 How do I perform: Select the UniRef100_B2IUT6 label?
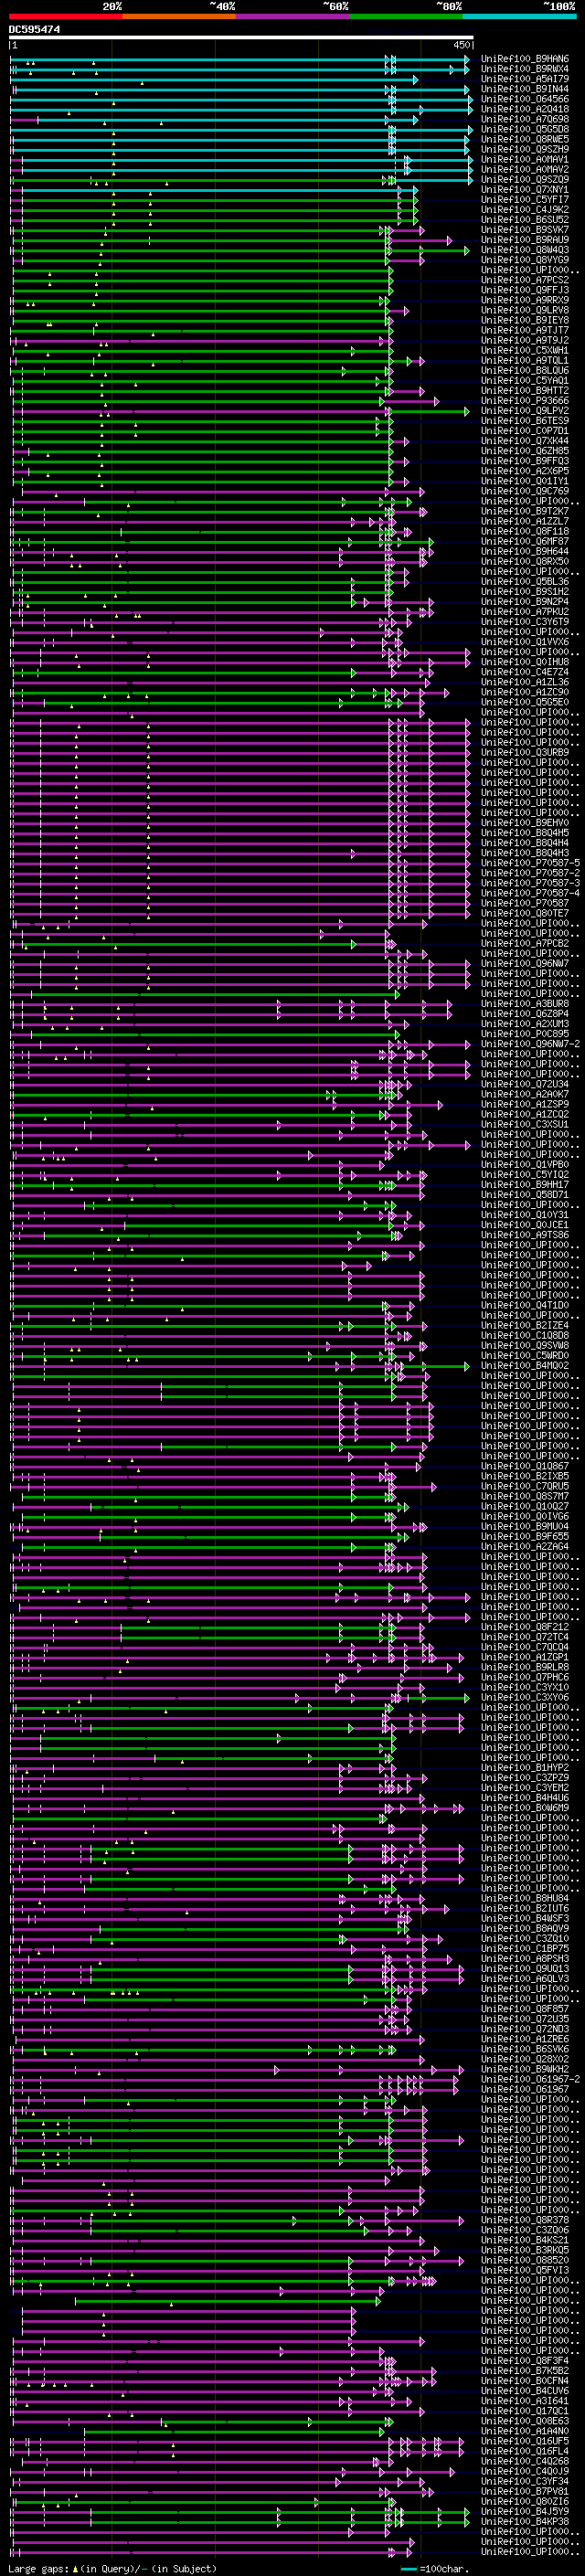pyautogui.click(x=525, y=1908)
